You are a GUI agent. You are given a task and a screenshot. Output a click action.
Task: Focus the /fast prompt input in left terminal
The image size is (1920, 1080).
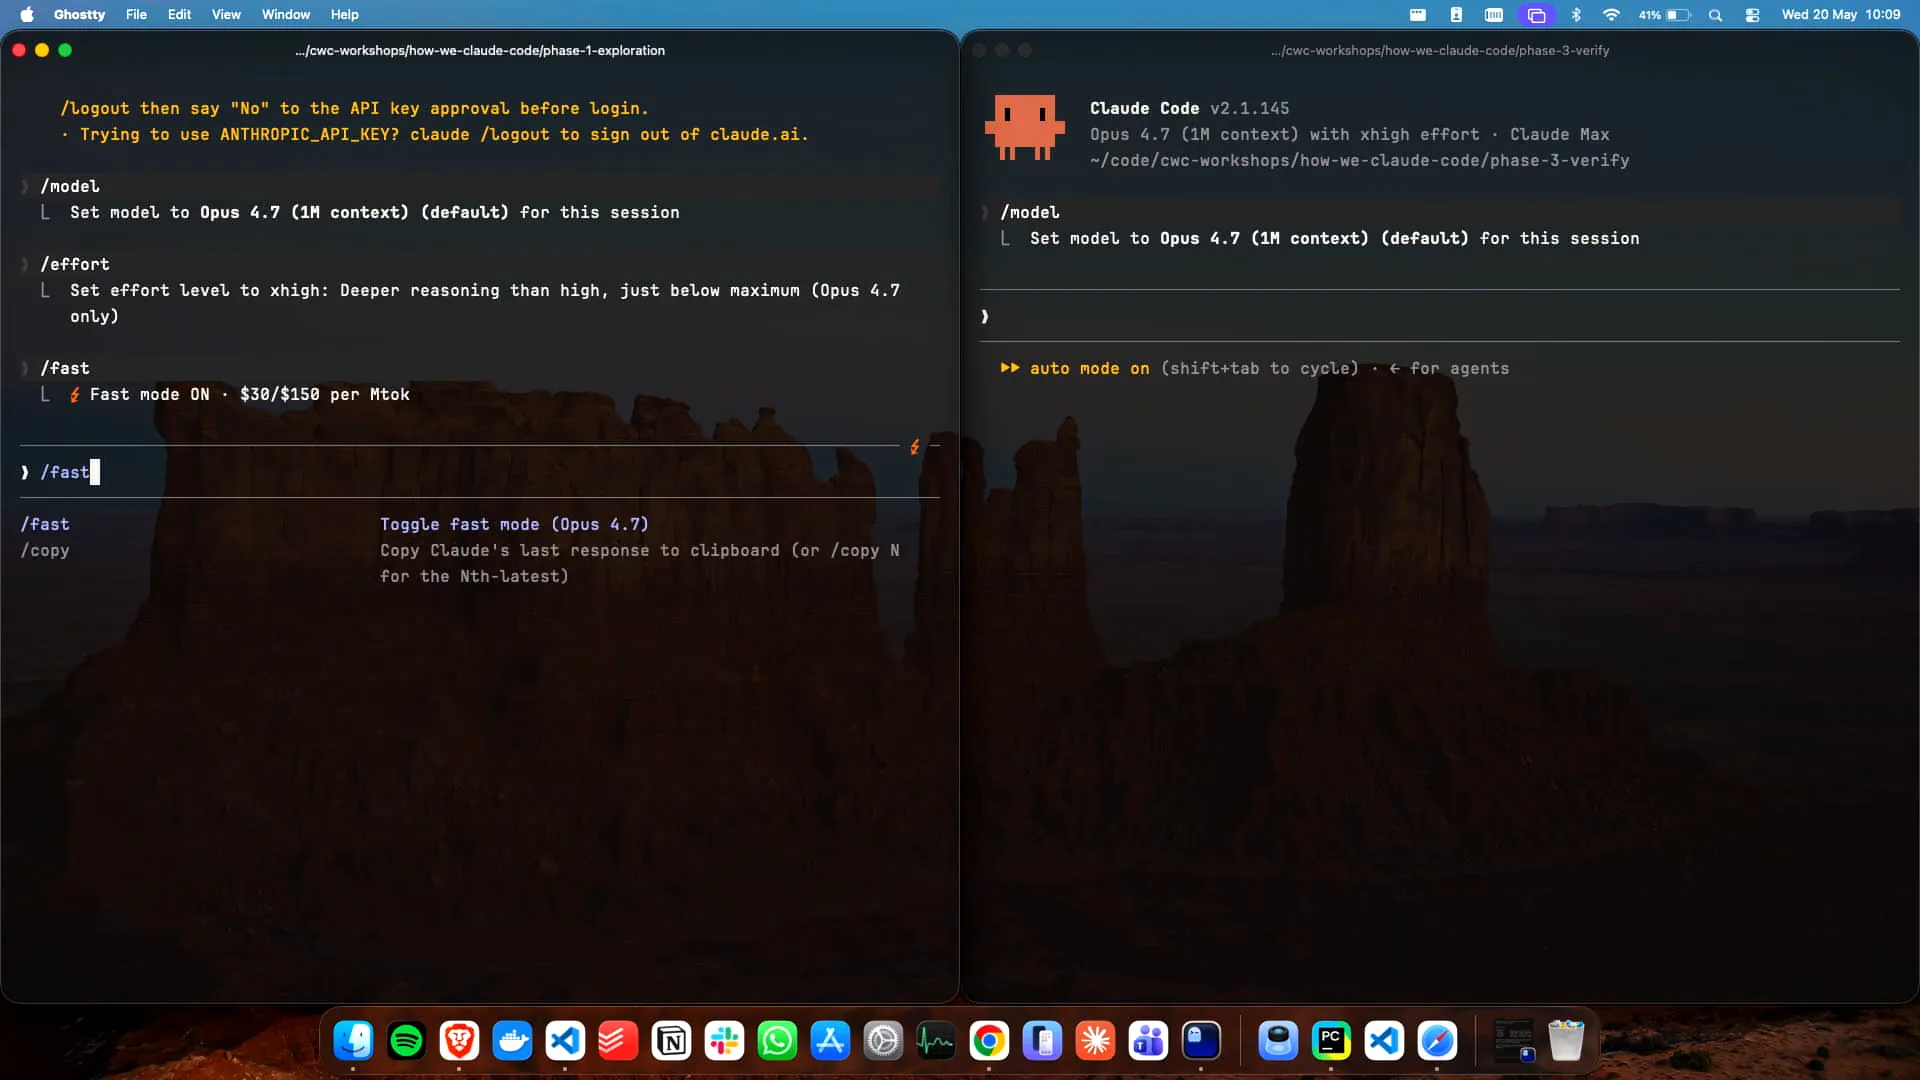(x=479, y=472)
